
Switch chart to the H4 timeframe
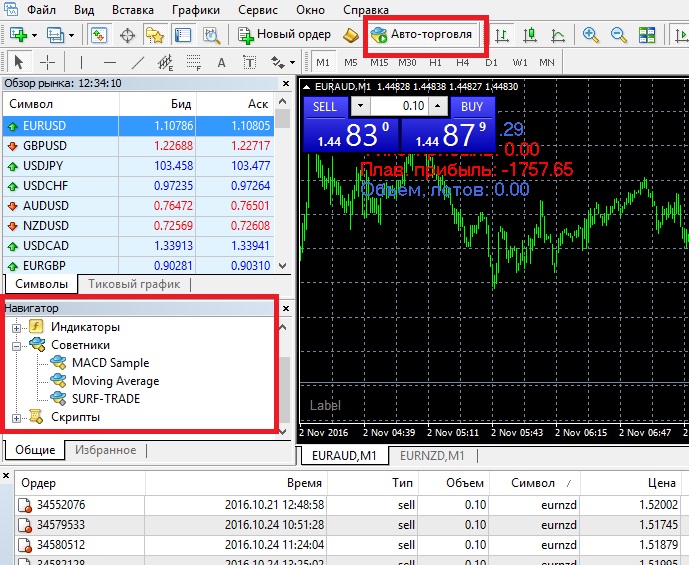[463, 62]
